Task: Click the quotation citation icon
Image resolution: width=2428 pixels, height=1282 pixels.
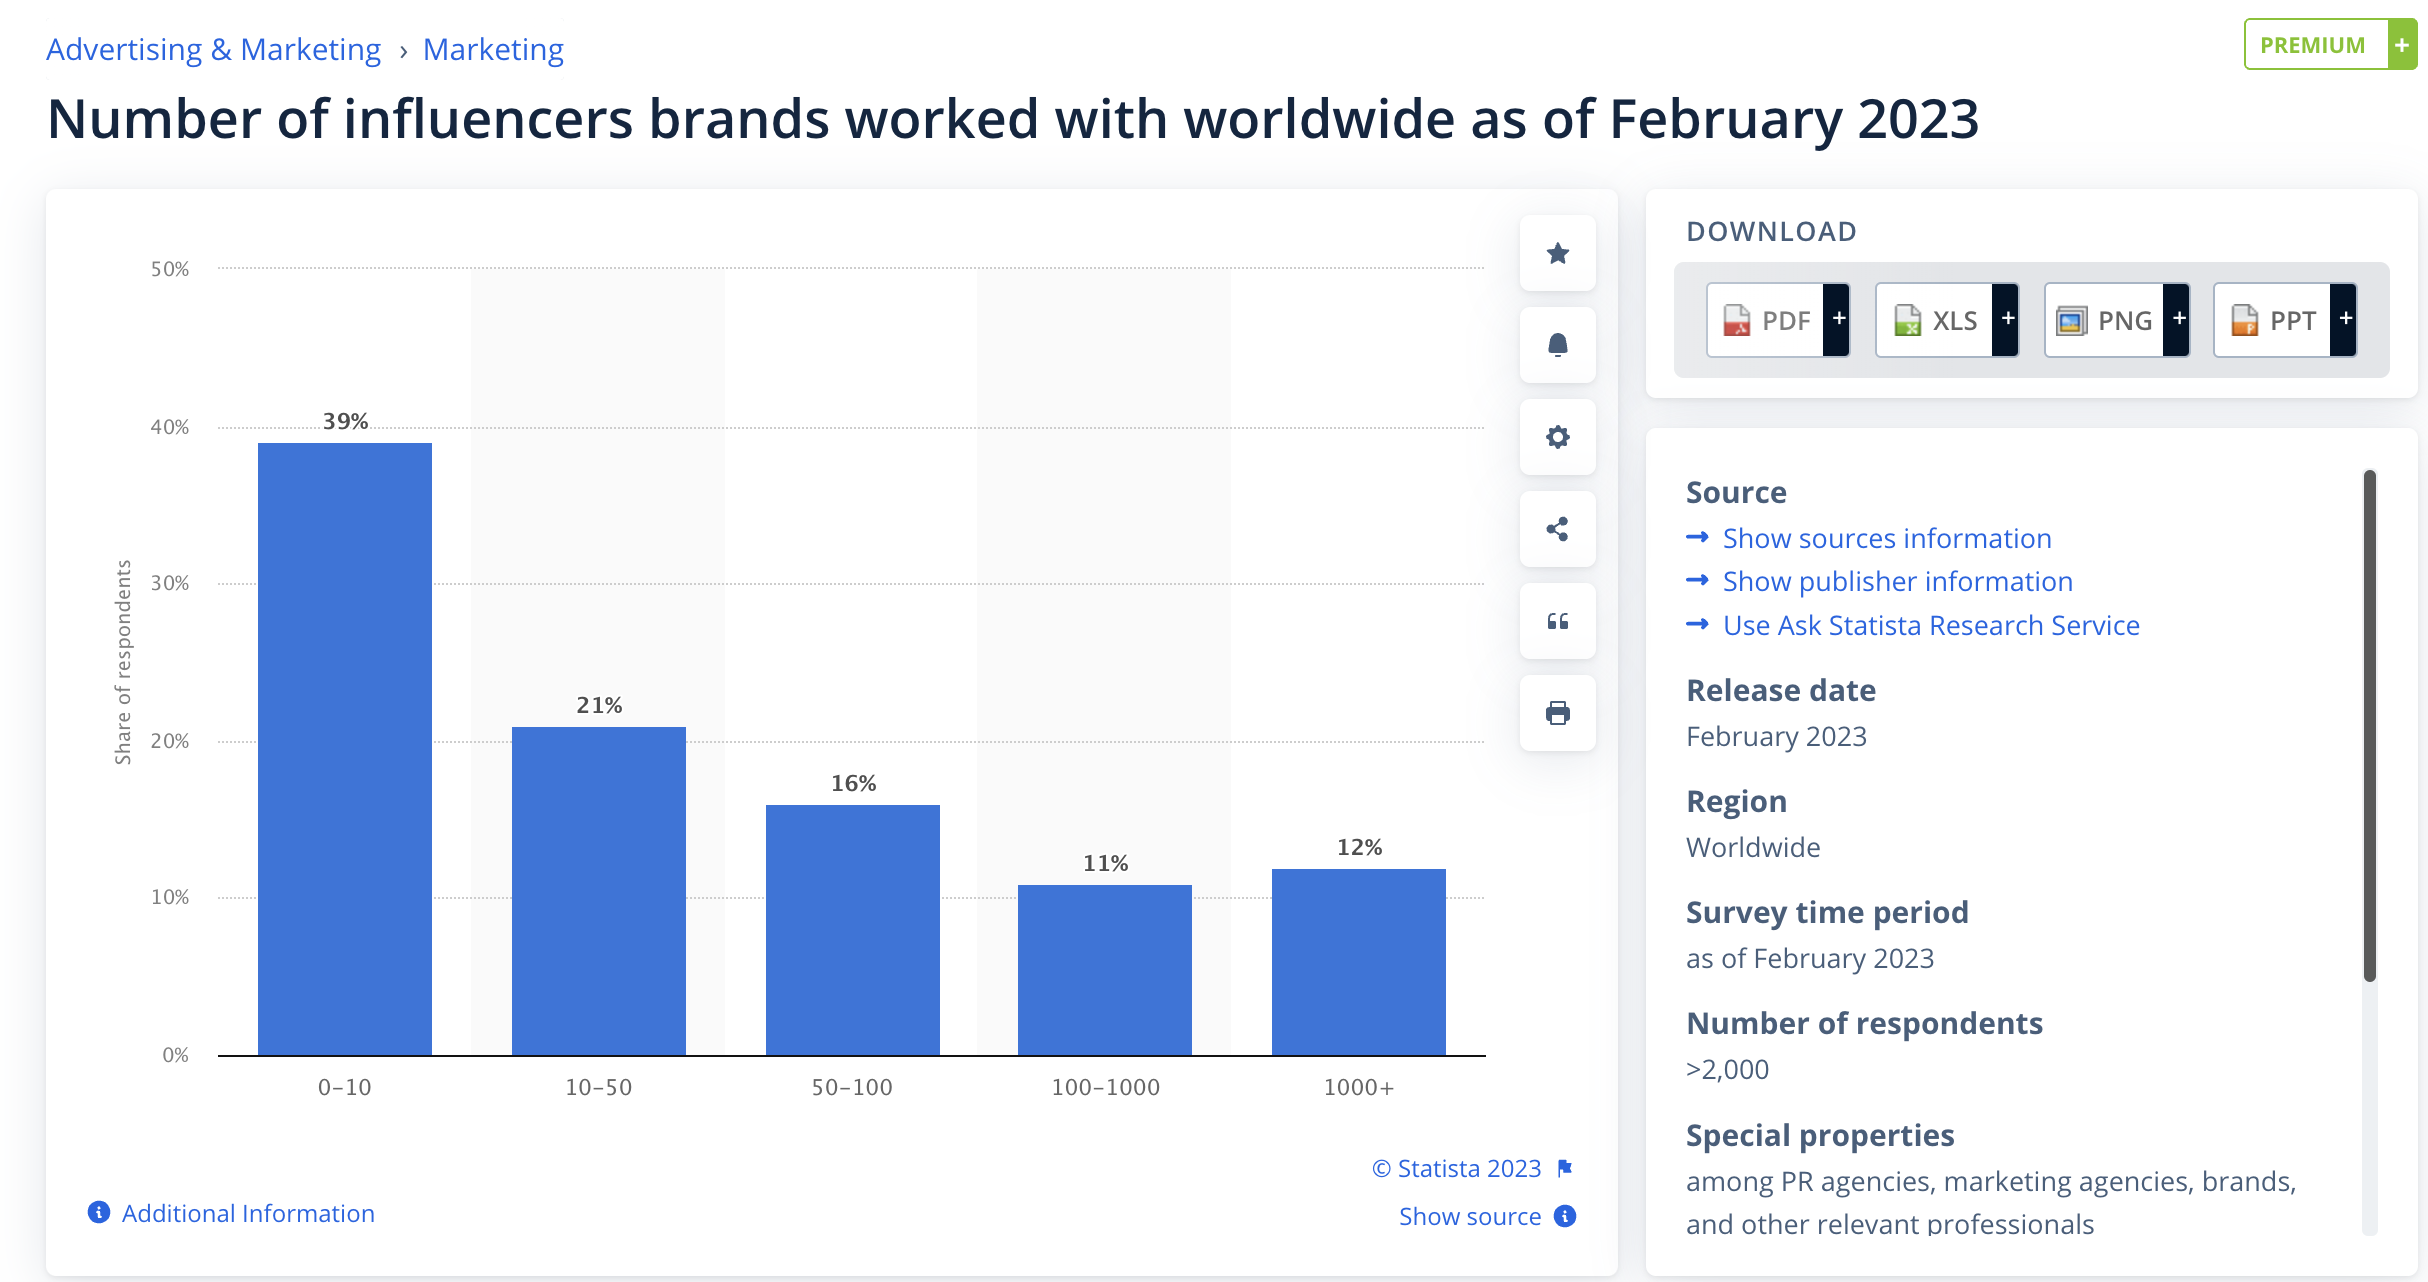Action: tap(1557, 621)
